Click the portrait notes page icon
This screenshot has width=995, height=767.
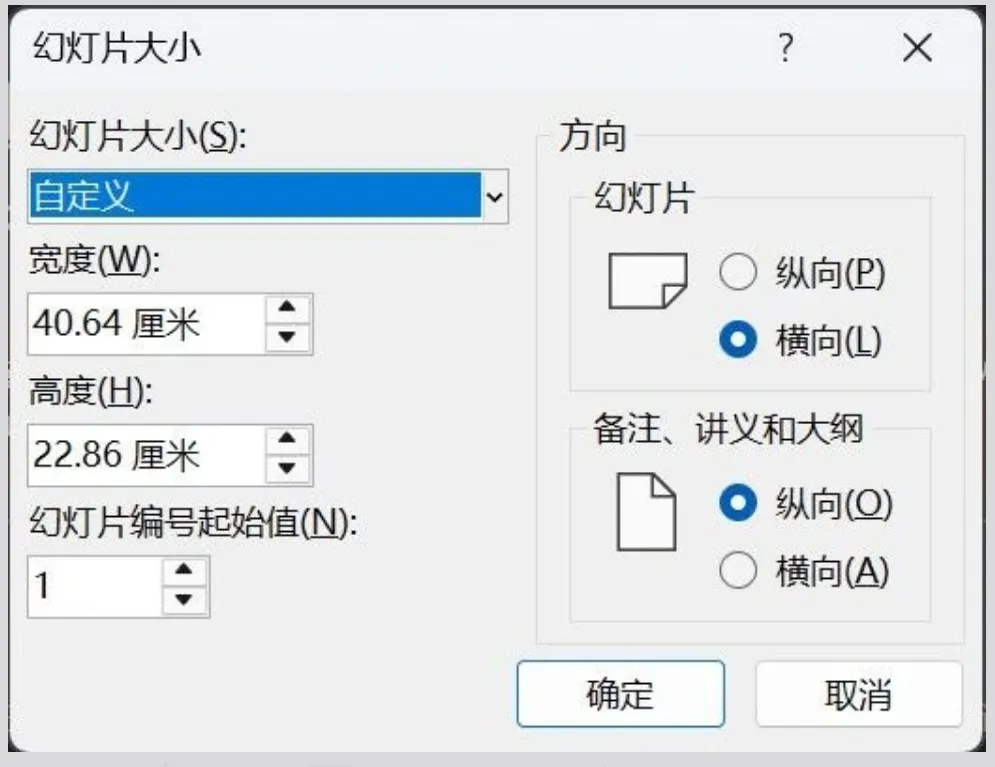tap(646, 513)
